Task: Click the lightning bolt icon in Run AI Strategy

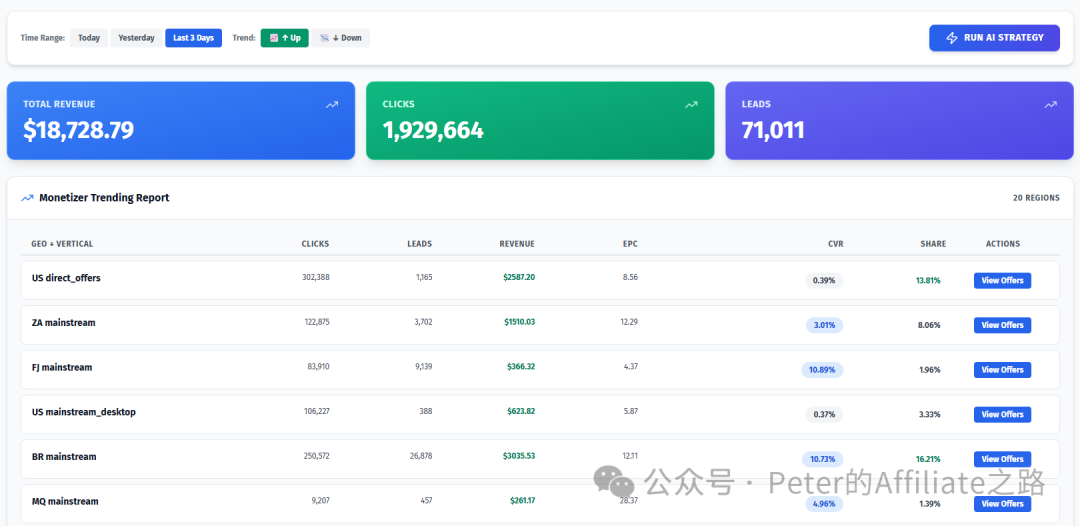Action: coord(952,38)
